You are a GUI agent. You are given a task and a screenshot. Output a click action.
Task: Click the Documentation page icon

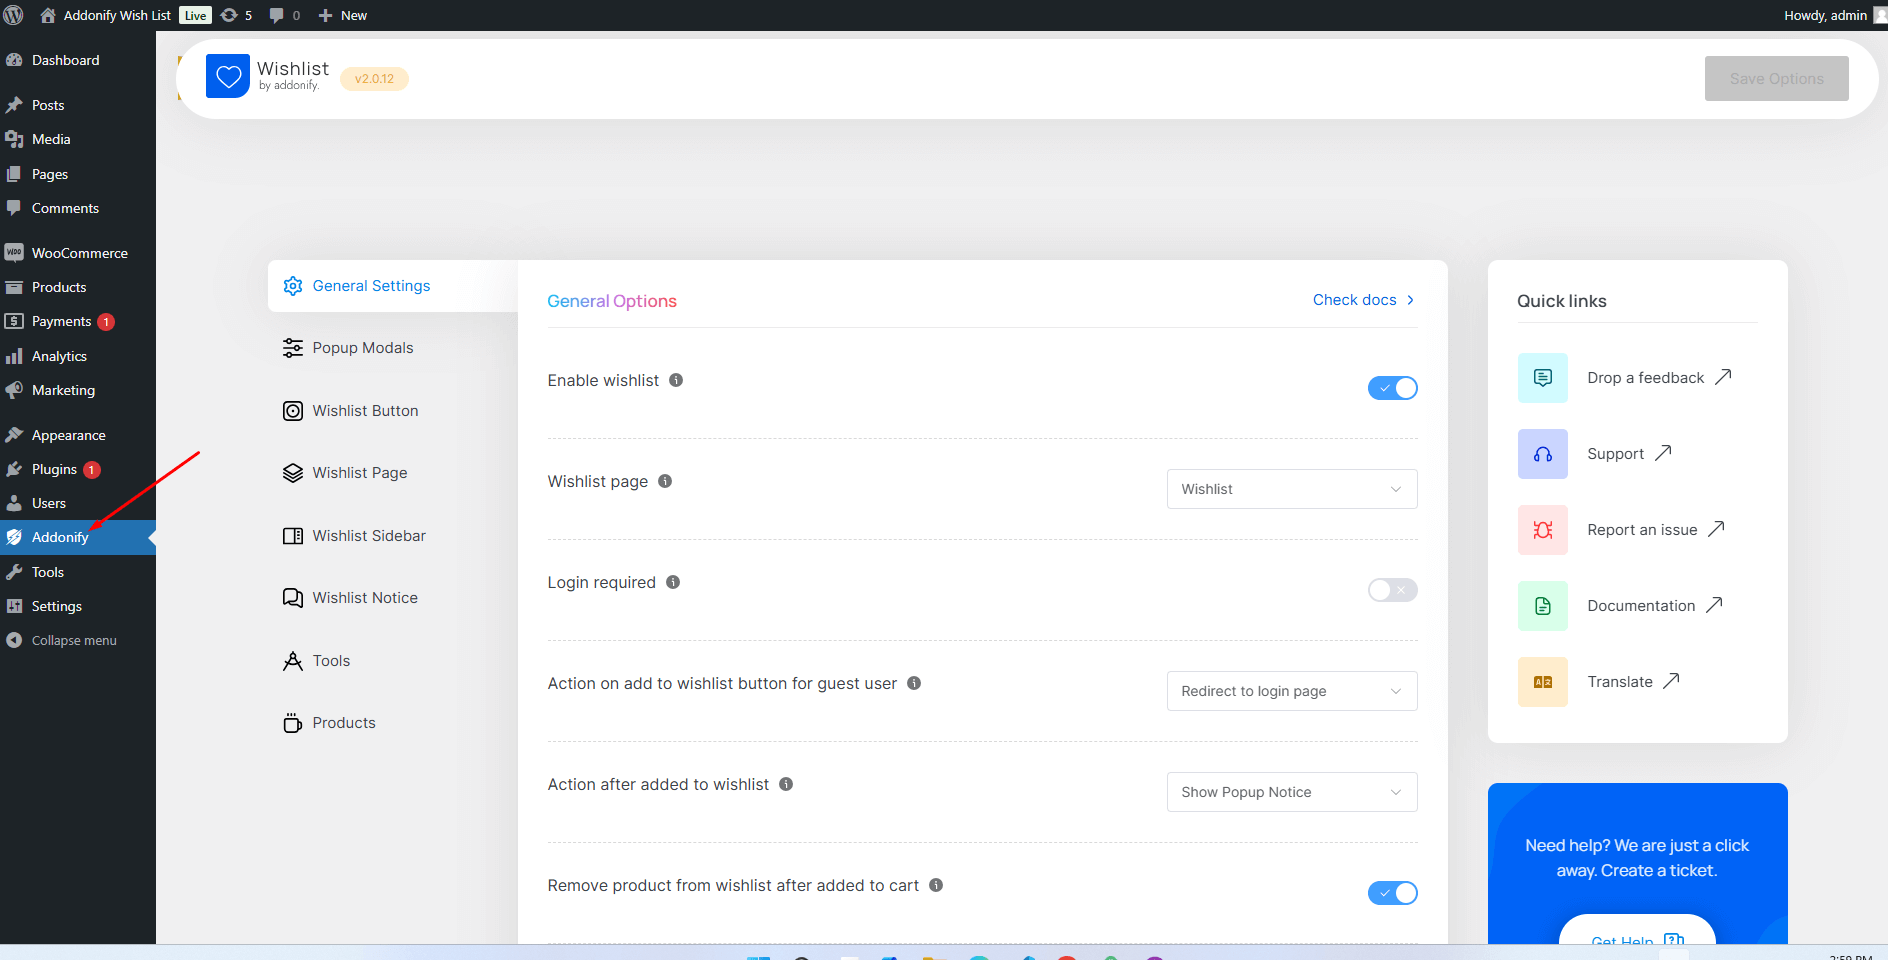pyautogui.click(x=1542, y=605)
